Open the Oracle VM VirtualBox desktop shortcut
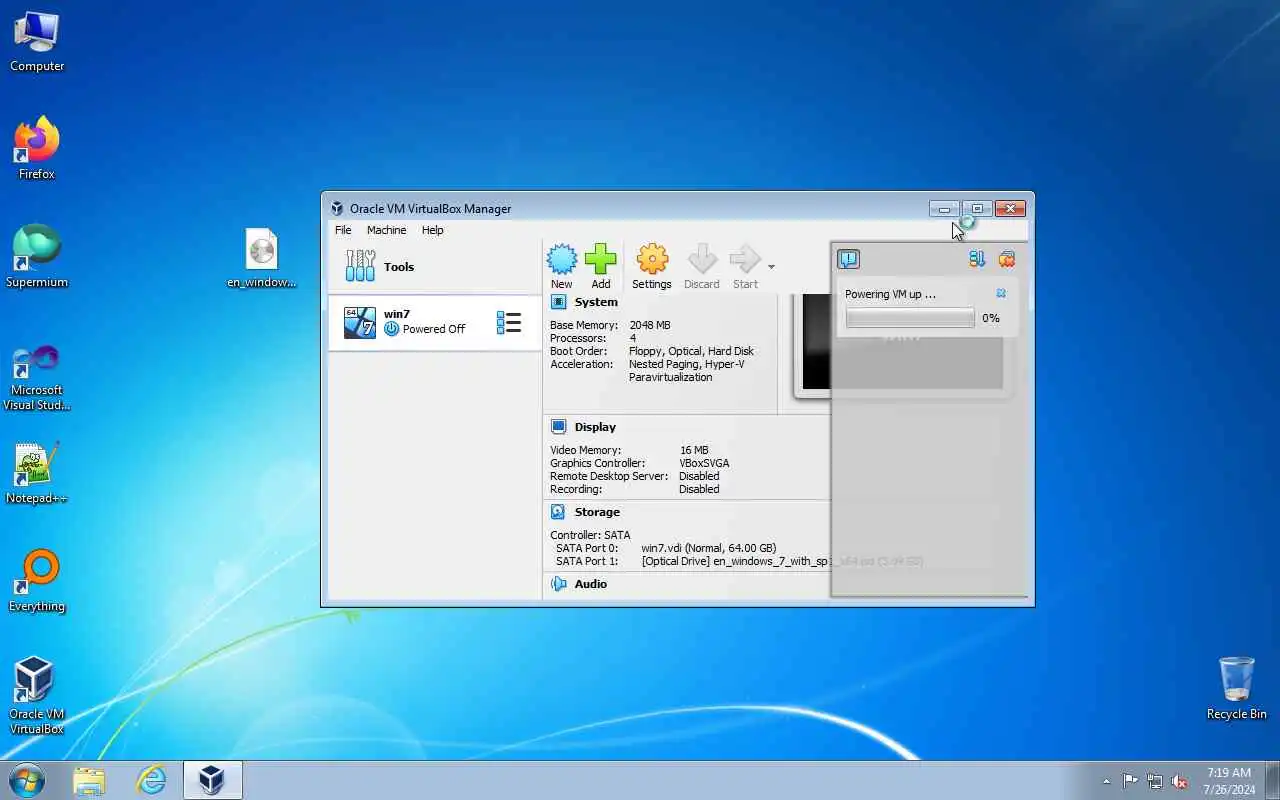 pyautogui.click(x=37, y=695)
